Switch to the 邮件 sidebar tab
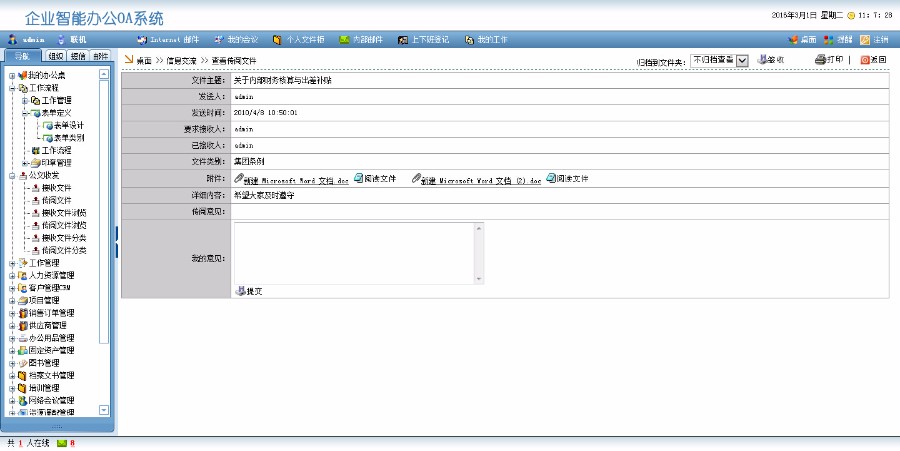The height and width of the screenshot is (451, 900). pyautogui.click(x=100, y=57)
